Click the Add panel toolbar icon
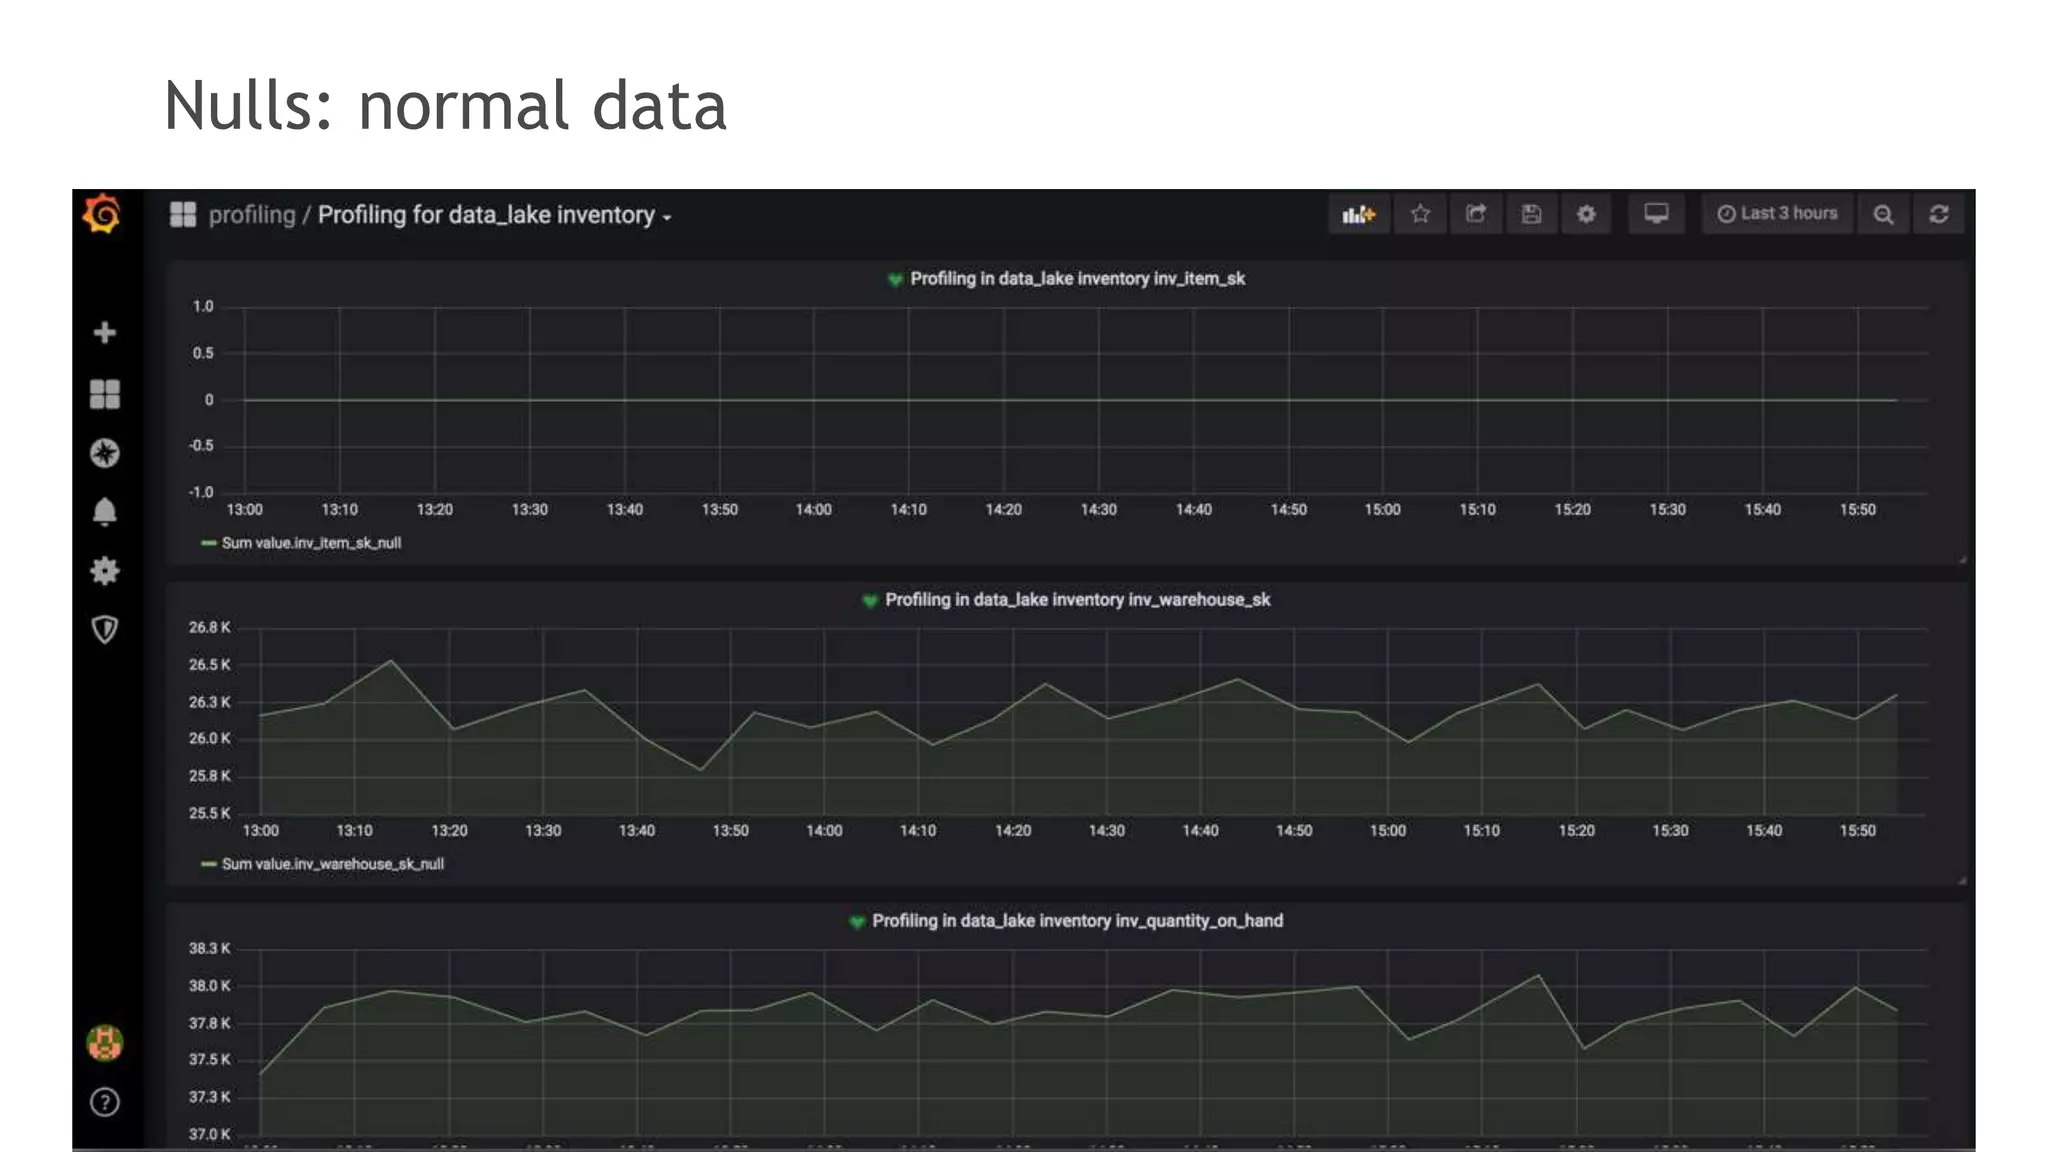This screenshot has height=1152, width=2048. pos(1359,214)
